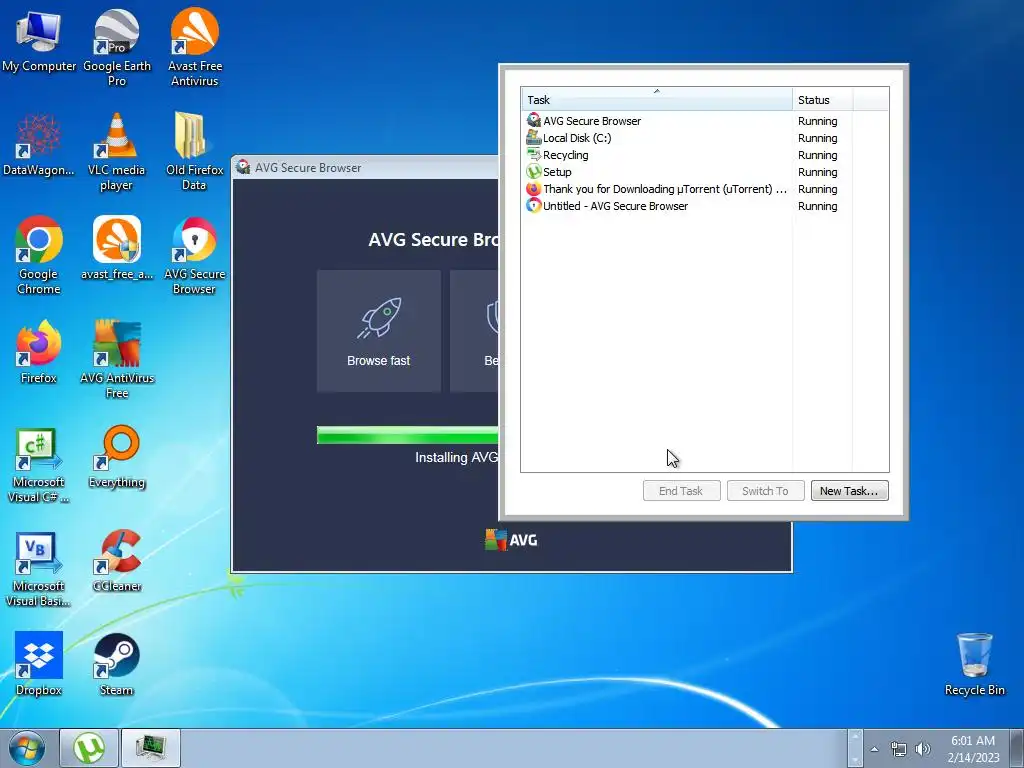This screenshot has width=1024, height=768.
Task: Open the Recycle Bin
Action: pyautogui.click(x=974, y=664)
